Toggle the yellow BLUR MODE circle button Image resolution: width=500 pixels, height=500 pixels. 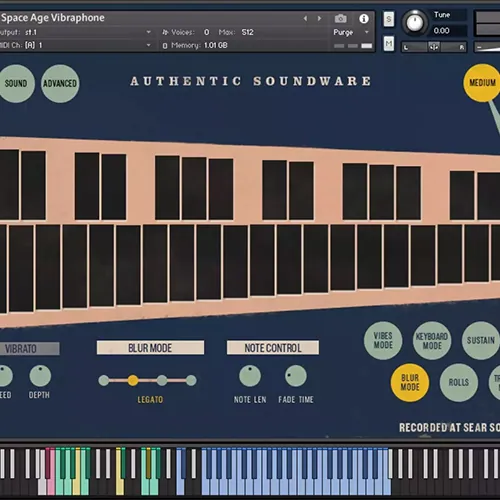point(410,382)
